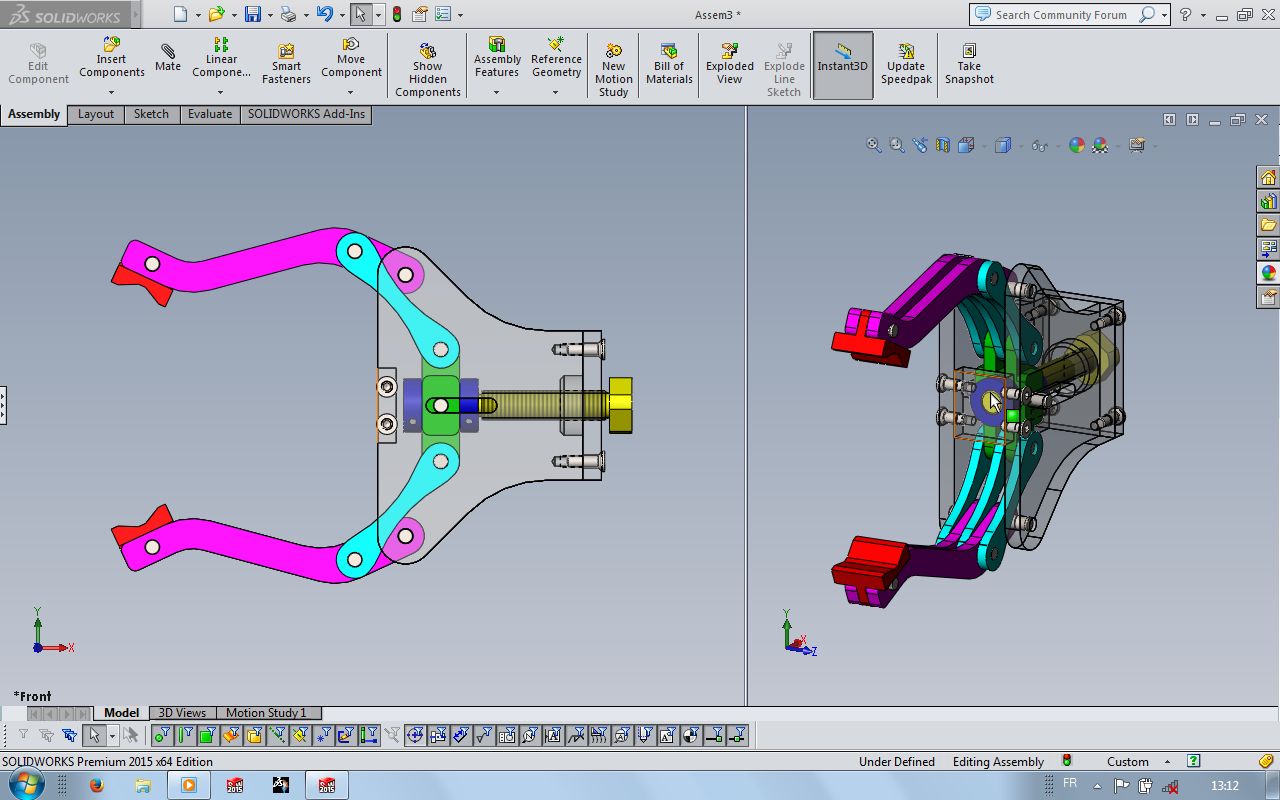Expand the Assembly Features dropdown arrow
This screenshot has width=1280, height=800.
click(497, 92)
